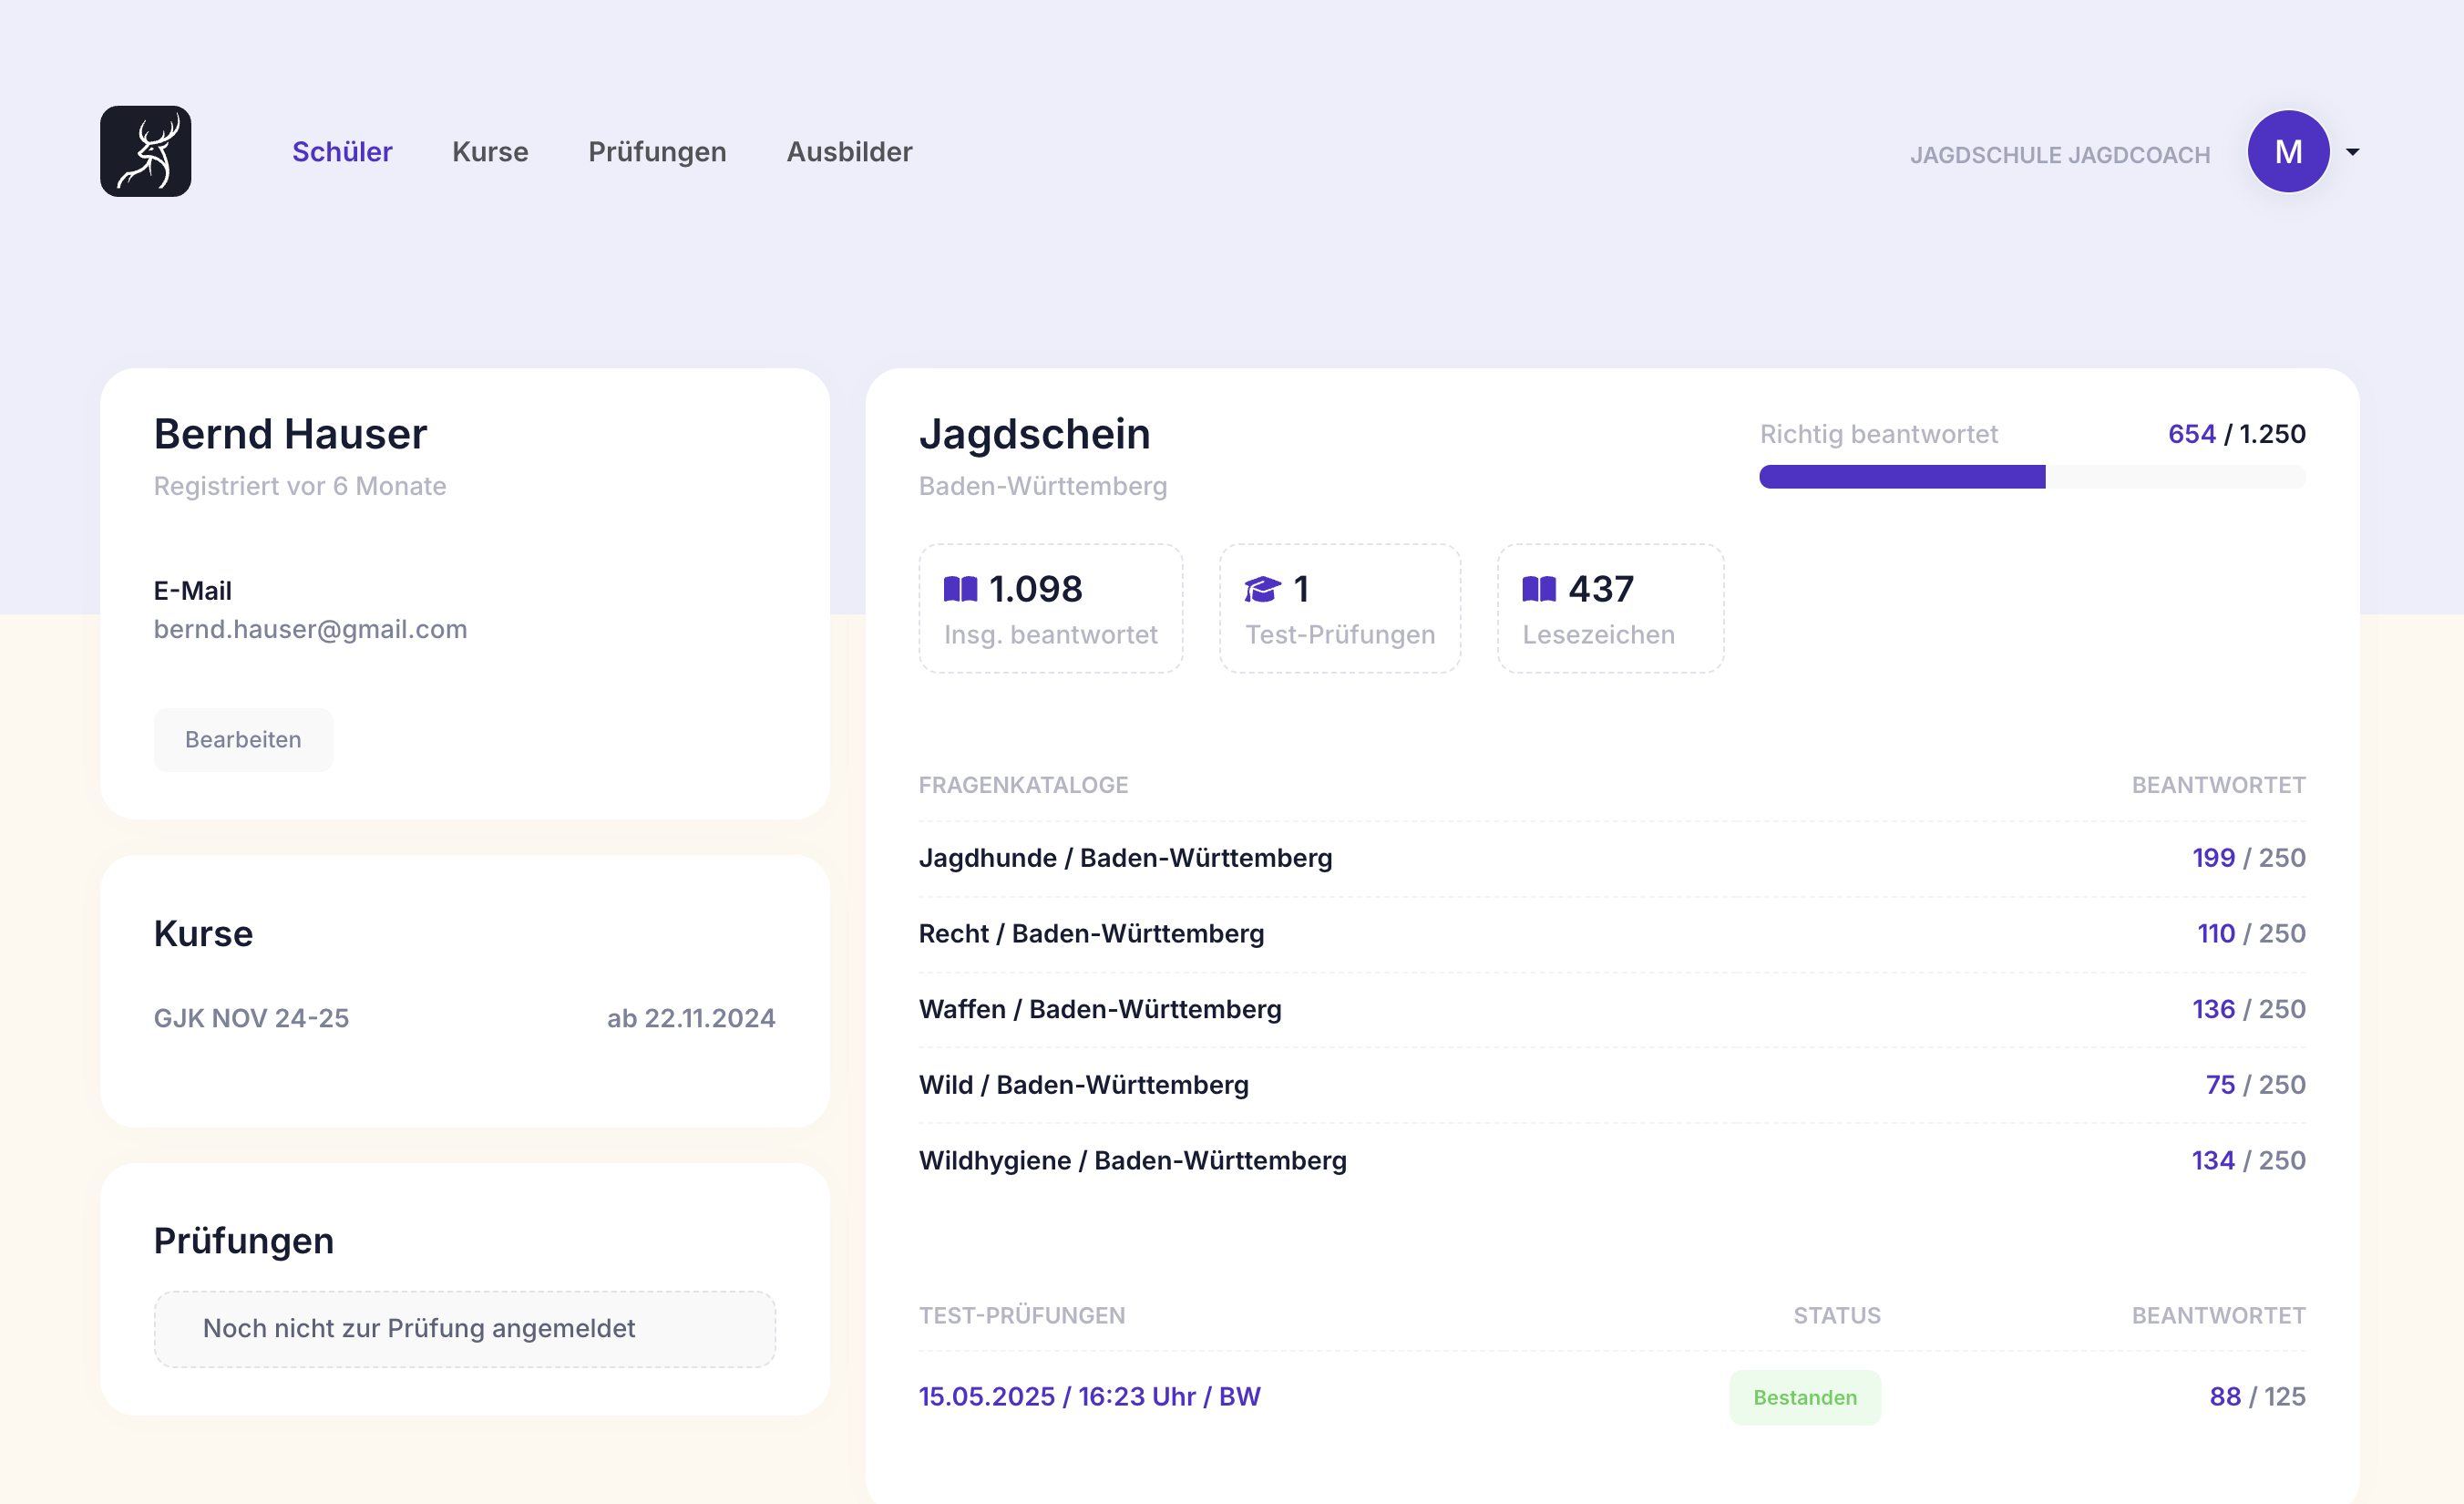Click the M user avatar
Image resolution: width=2464 pixels, height=1504 pixels.
tap(2287, 151)
